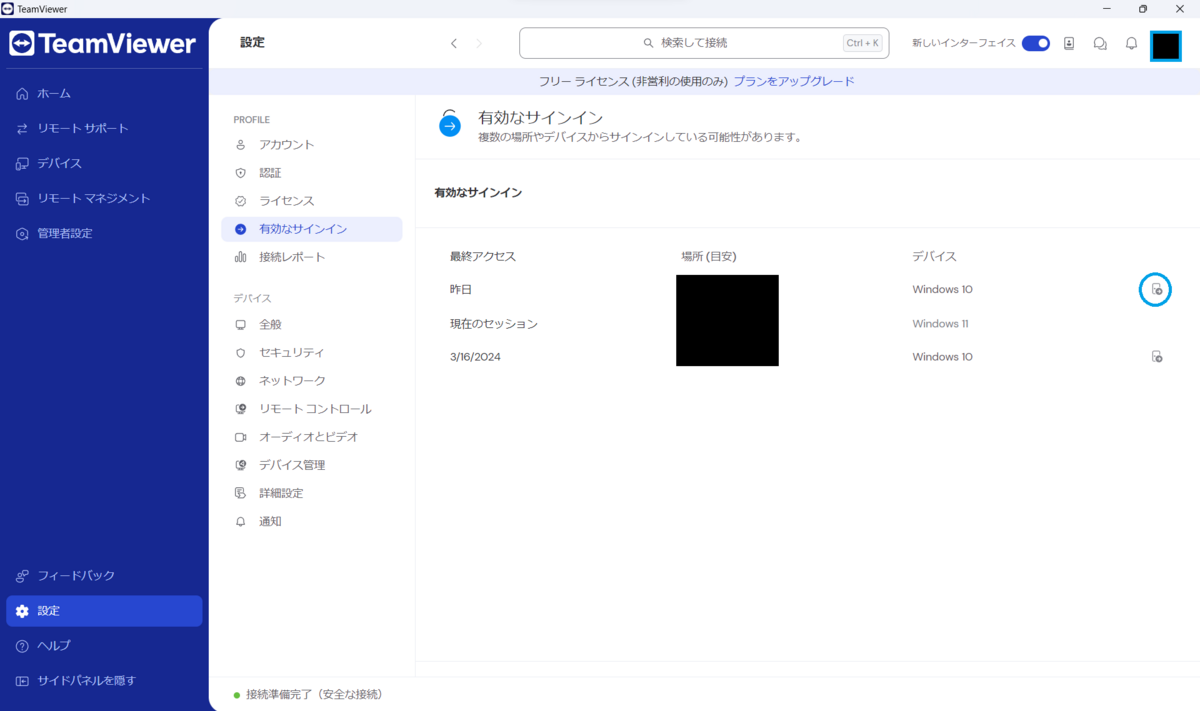Click sign-out icon for 3/16/2024 row
1200x711 pixels.
[x=1156, y=357]
